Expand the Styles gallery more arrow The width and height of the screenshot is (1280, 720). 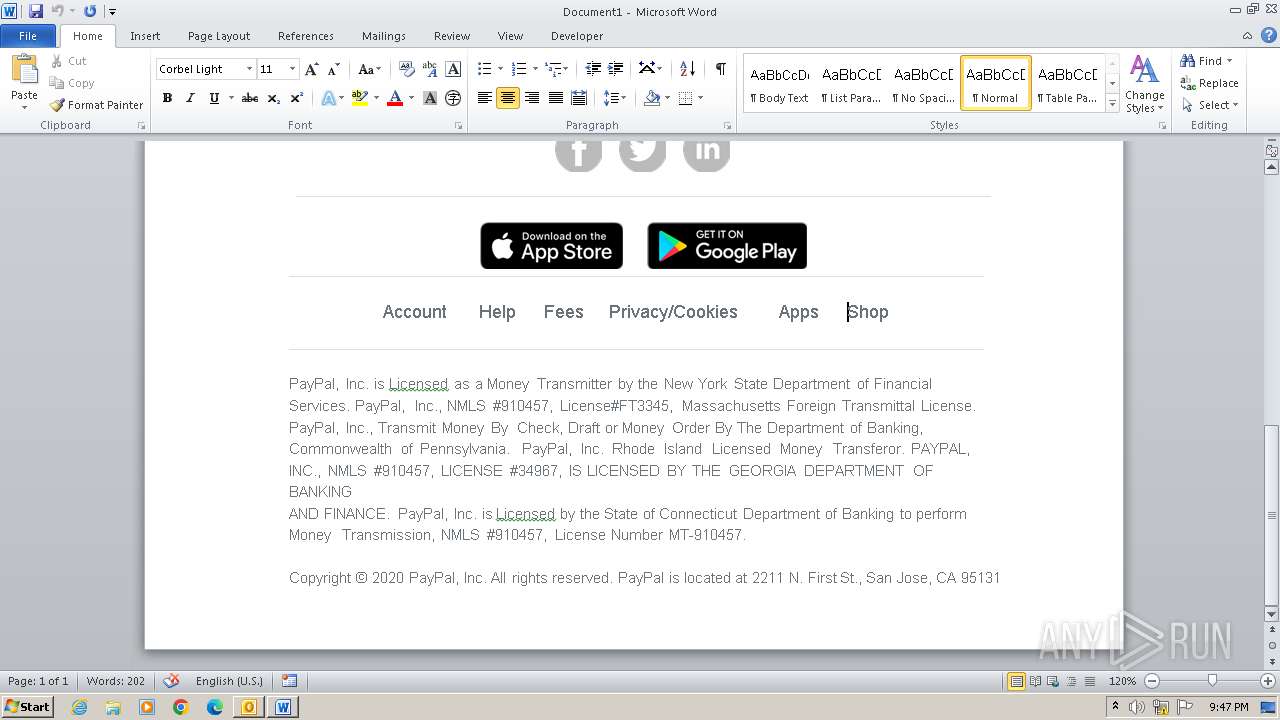click(1112, 103)
